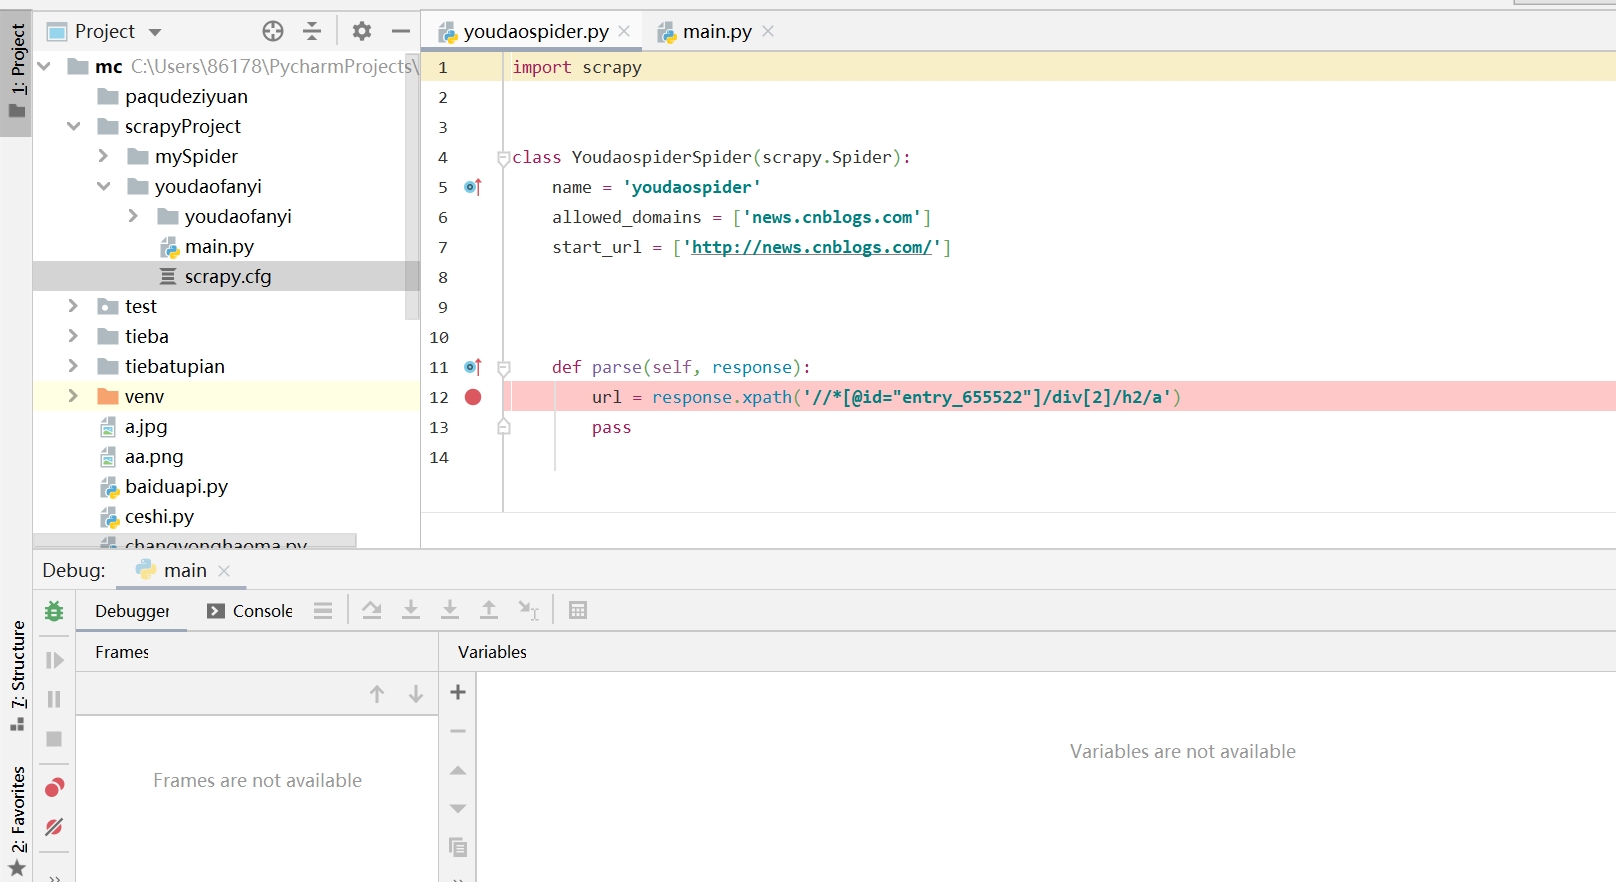
Task: Open the Project view dropdown
Action: pos(155,32)
